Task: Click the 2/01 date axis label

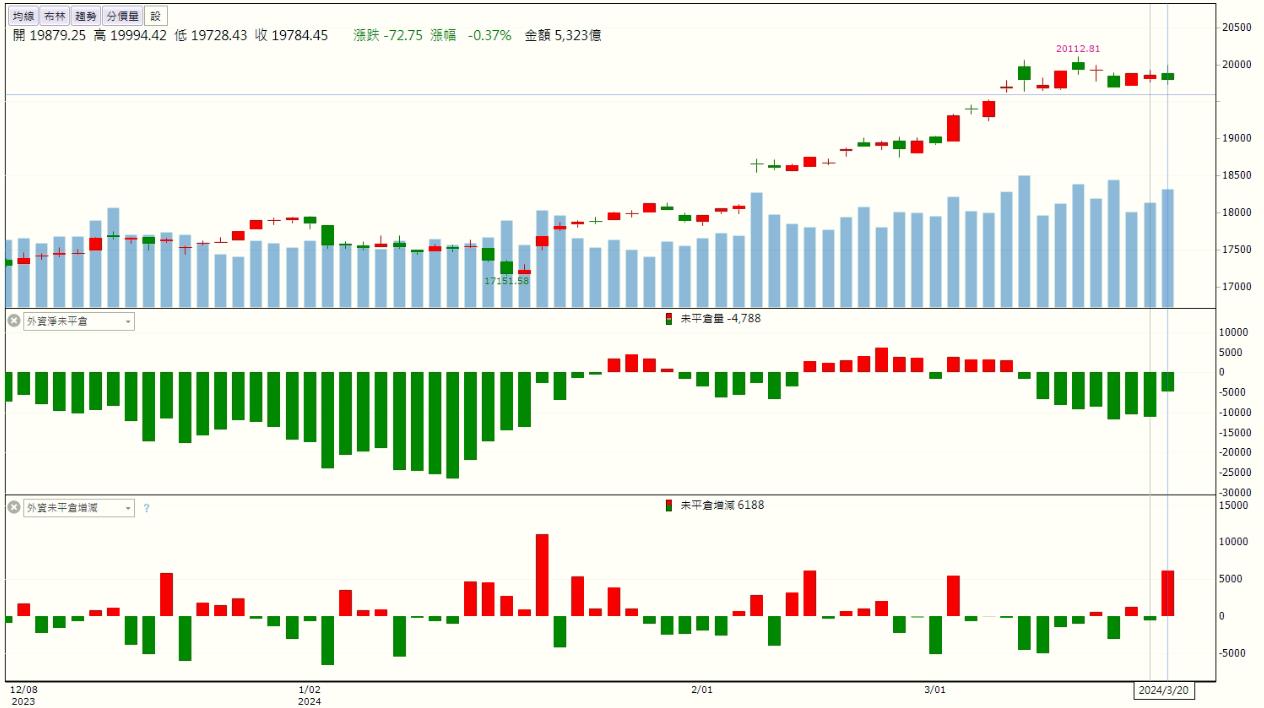Action: (x=702, y=689)
